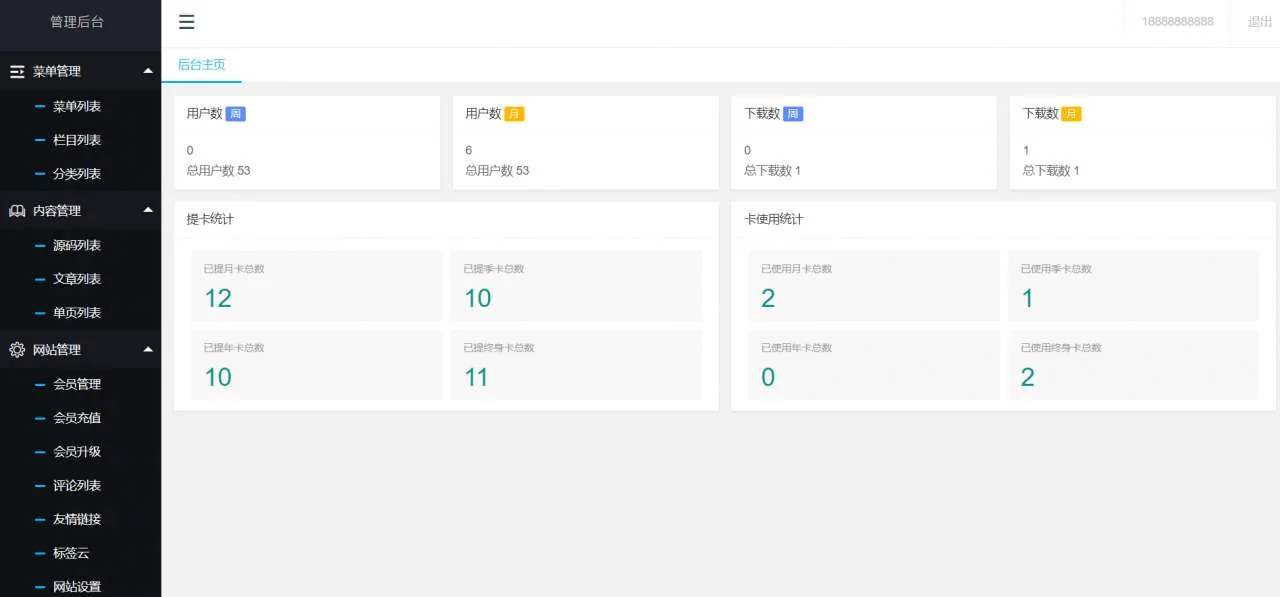Click the 内容管理 book icon
1280x597 pixels.
17,211
